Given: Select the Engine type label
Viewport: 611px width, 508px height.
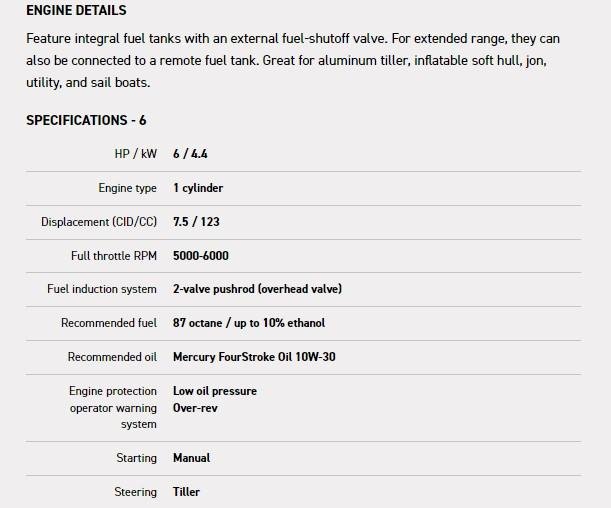Looking at the screenshot, I should coord(127,188).
